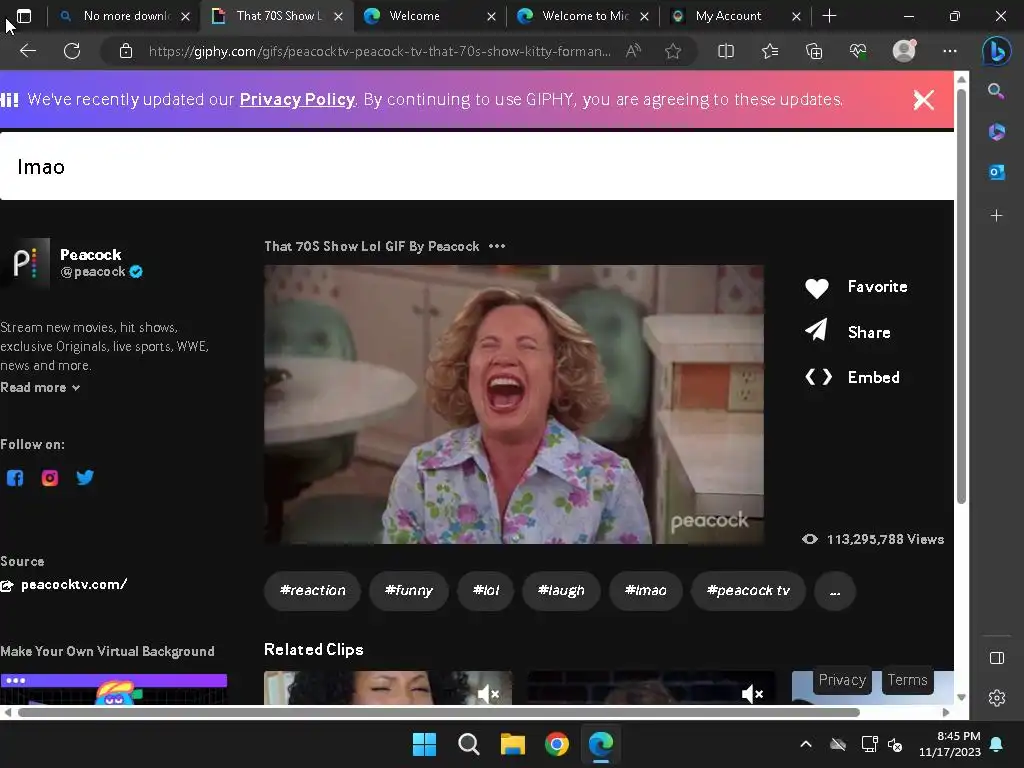The width and height of the screenshot is (1024, 768).
Task: Add this page to favorites star
Action: point(673,51)
